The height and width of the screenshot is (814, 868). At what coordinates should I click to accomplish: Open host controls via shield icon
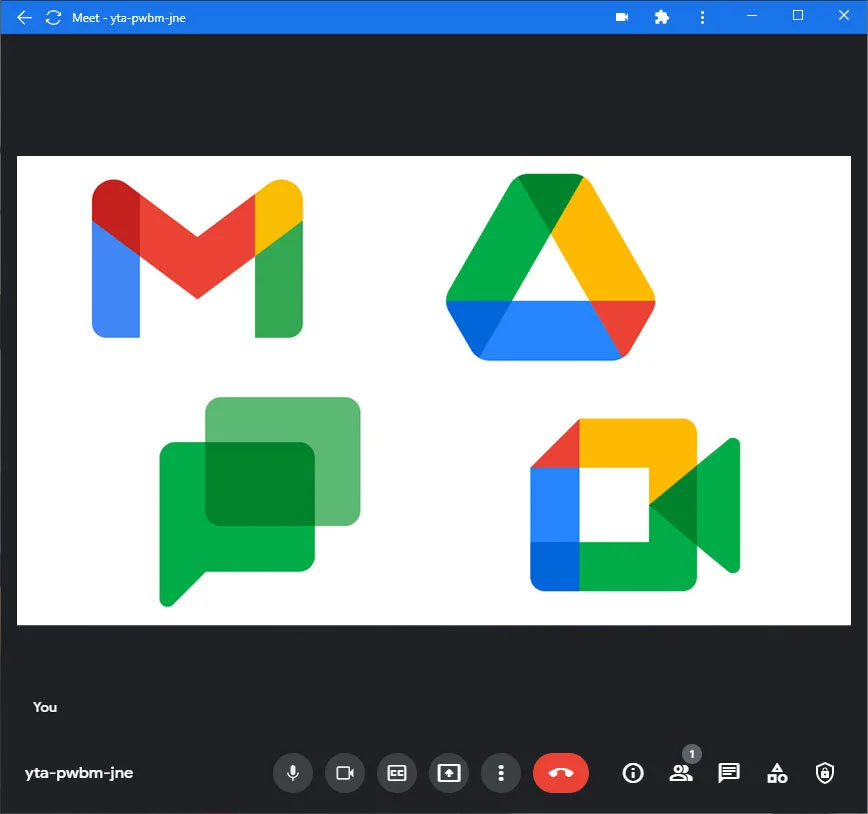click(824, 772)
